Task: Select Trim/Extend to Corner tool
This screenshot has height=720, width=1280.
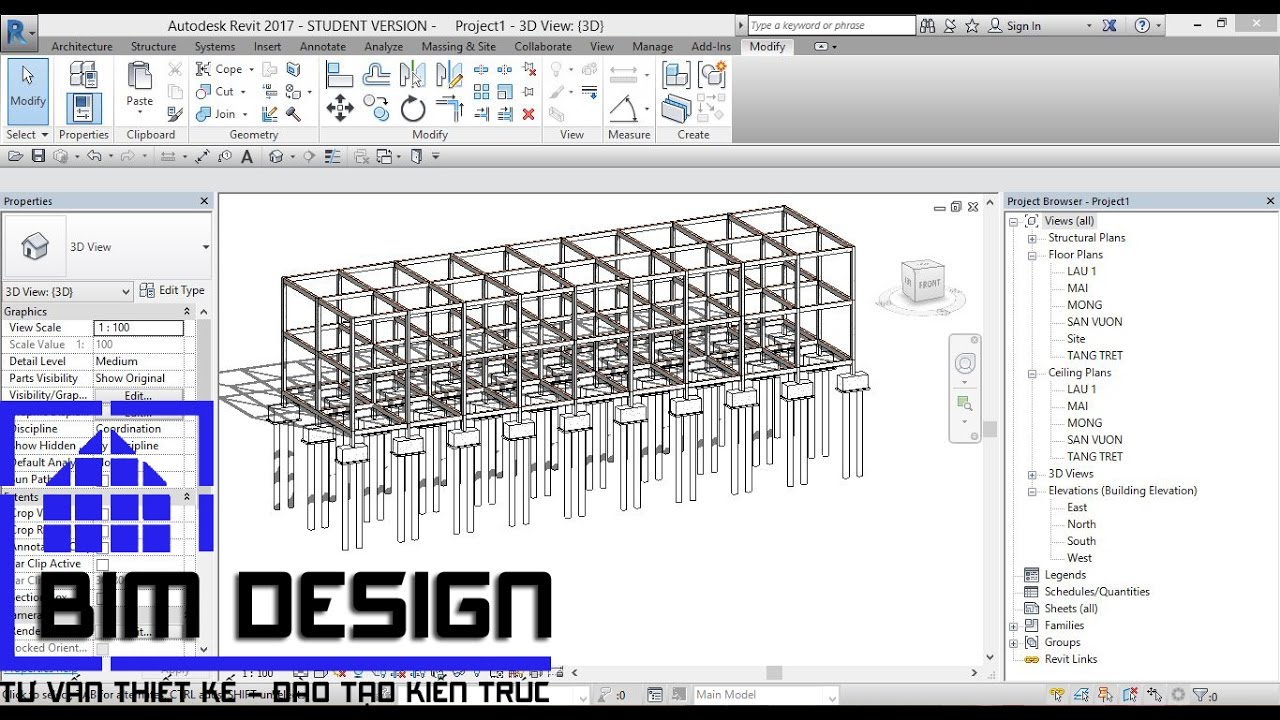Action: tap(449, 108)
